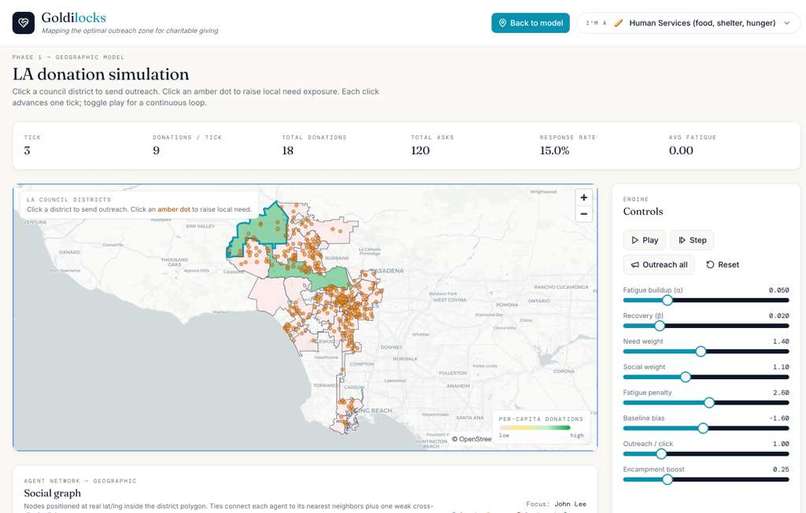
Task: Click the Total Donations value 18
Action: coord(288,151)
